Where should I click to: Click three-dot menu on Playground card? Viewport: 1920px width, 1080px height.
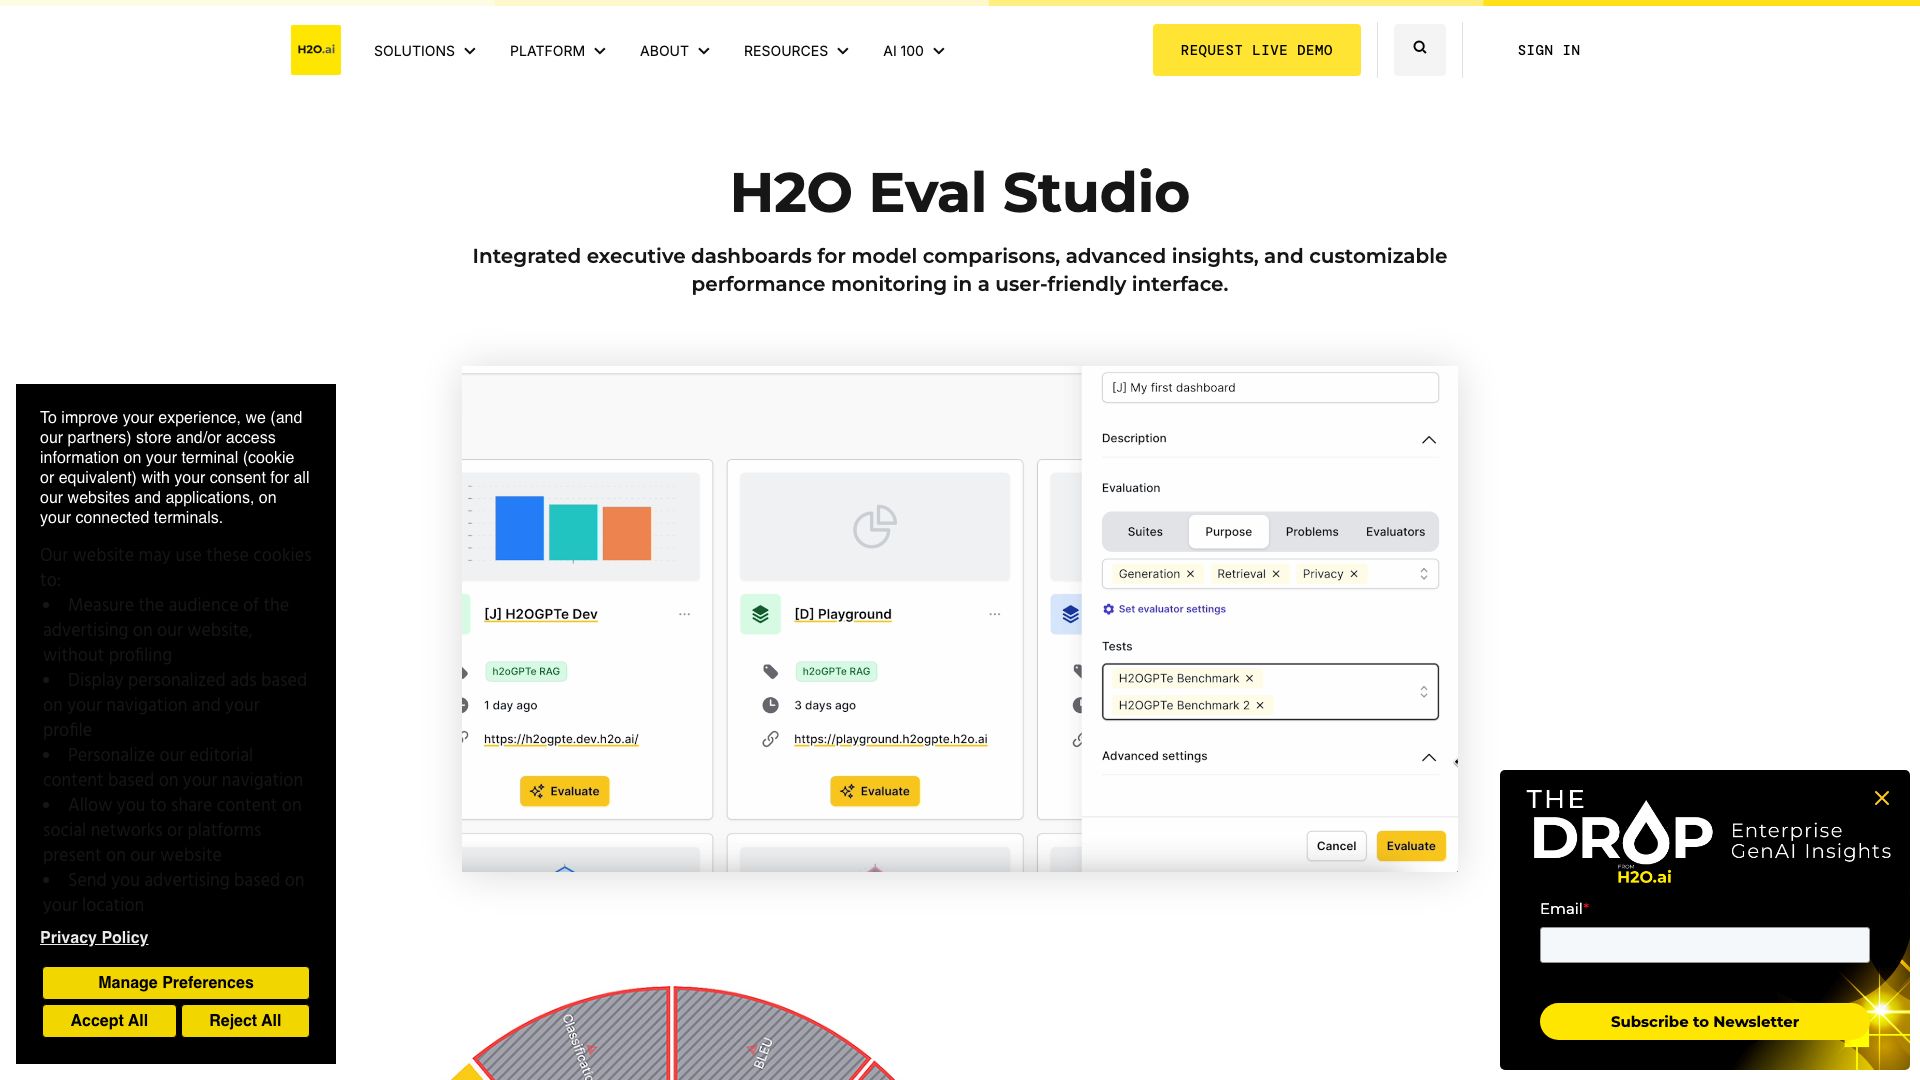pyautogui.click(x=994, y=614)
